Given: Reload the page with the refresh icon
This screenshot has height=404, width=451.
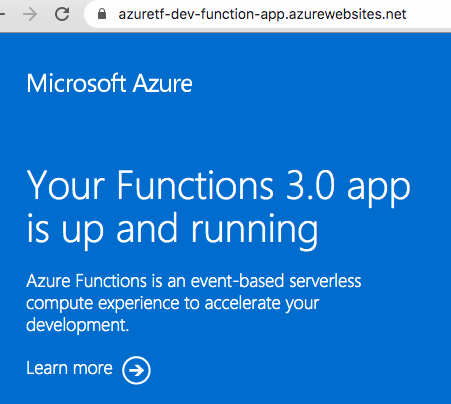Looking at the screenshot, I should coord(62,14).
